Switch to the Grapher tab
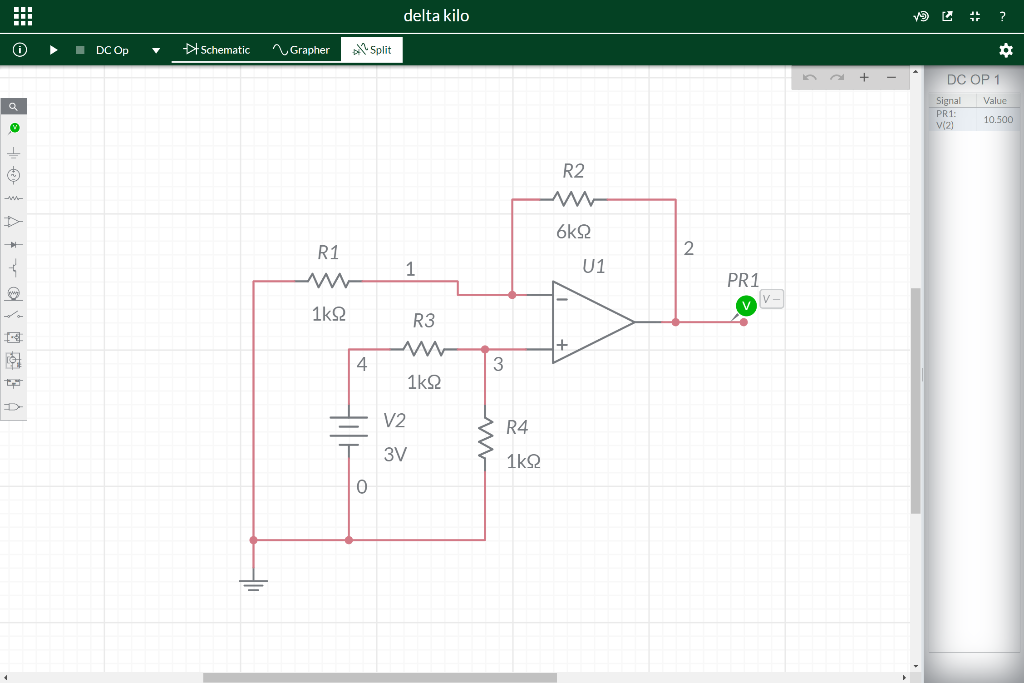This screenshot has height=683, width=1024. pyautogui.click(x=300, y=49)
